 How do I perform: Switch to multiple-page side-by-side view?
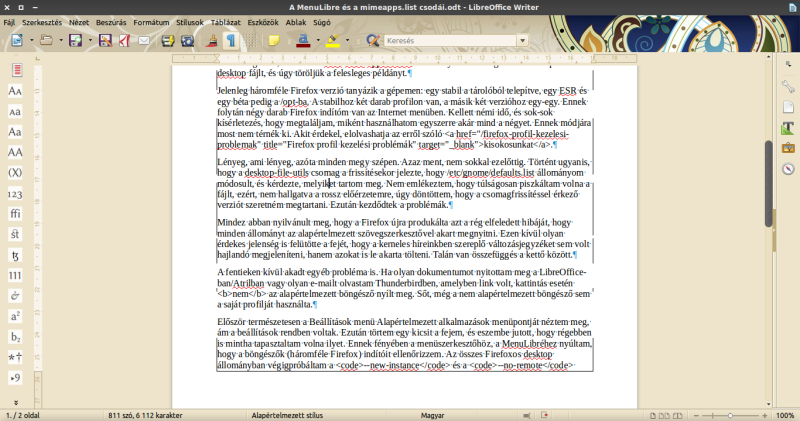coord(664,416)
